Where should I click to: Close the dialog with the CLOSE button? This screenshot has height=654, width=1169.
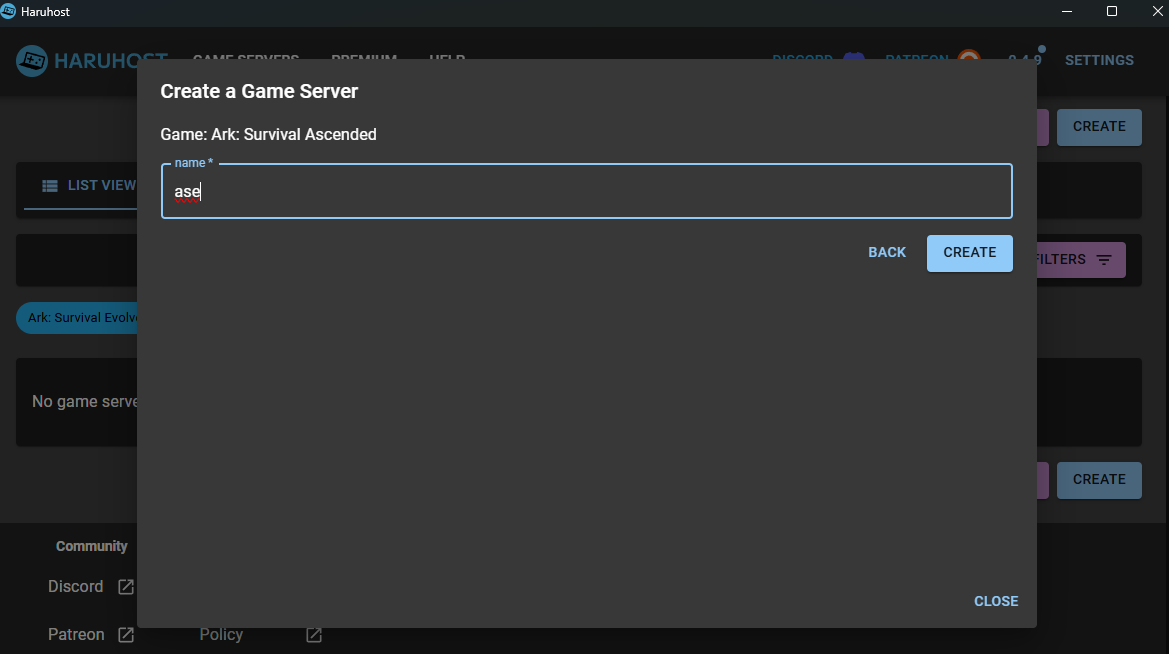click(x=995, y=601)
